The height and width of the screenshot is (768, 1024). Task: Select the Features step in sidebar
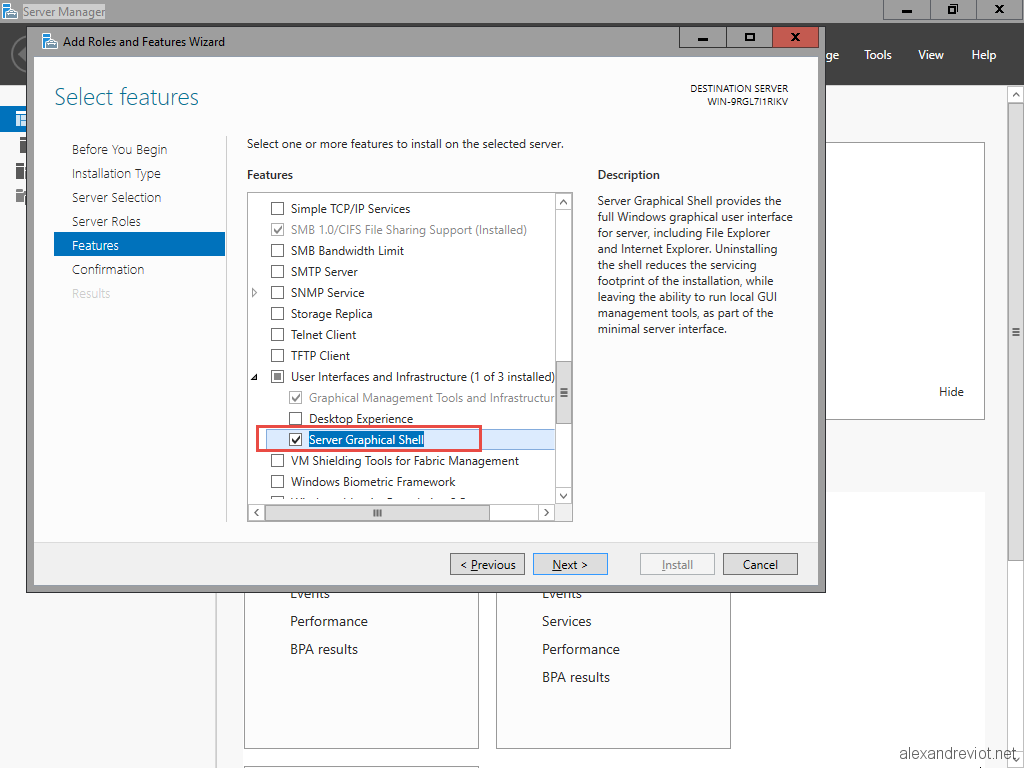point(140,245)
